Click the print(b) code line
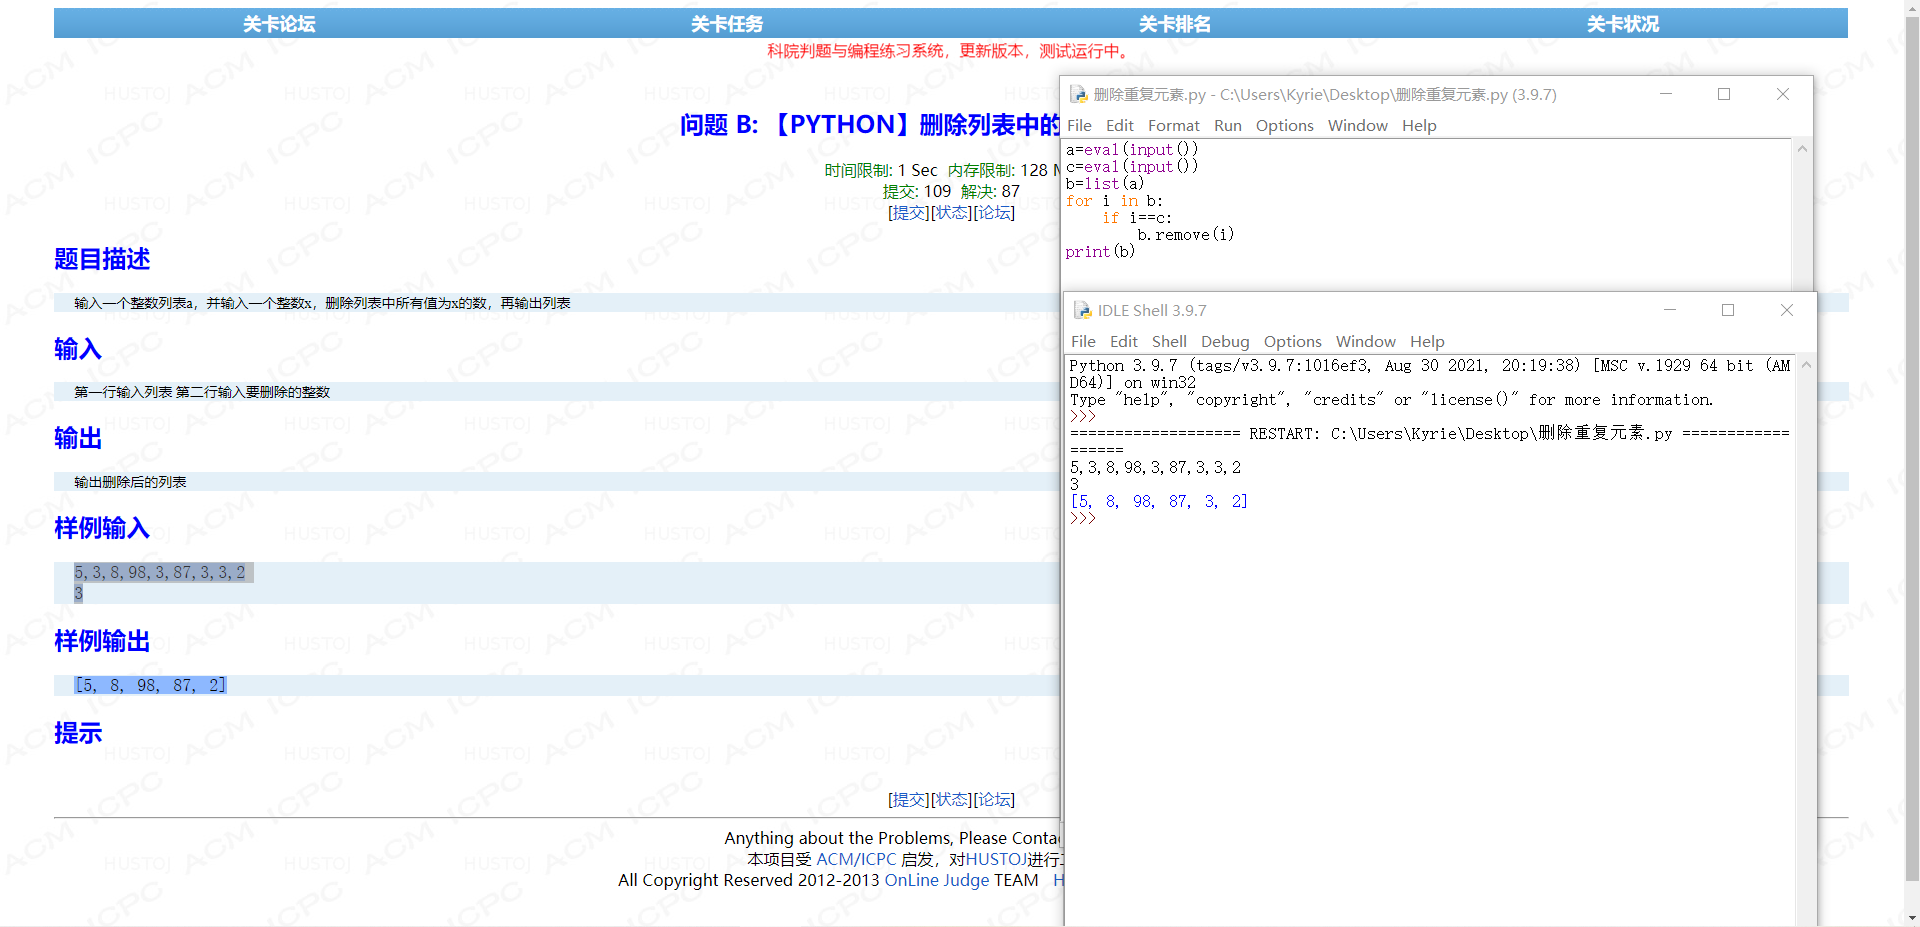The height and width of the screenshot is (927, 1920). pyautogui.click(x=1100, y=251)
